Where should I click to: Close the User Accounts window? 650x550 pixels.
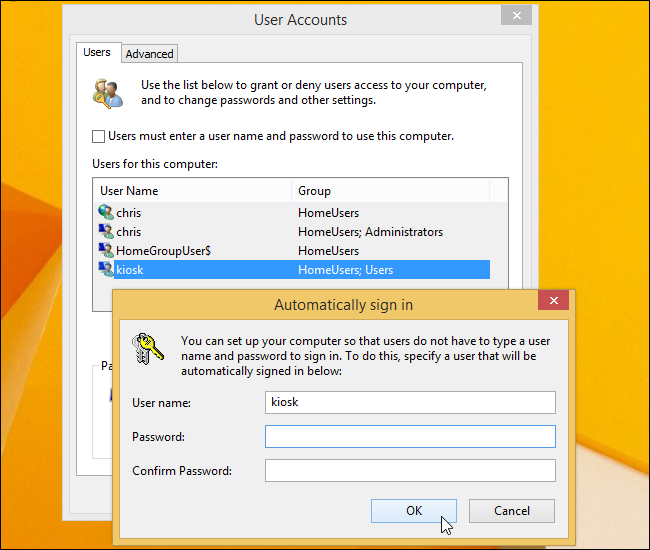point(516,16)
